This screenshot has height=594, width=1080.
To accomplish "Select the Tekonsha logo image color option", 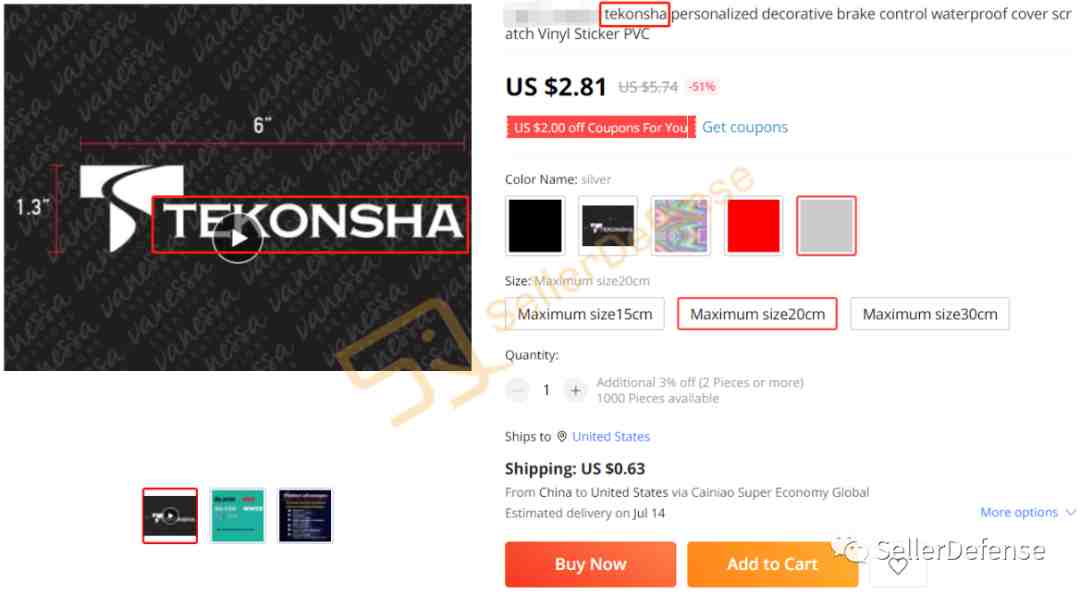I will 608,225.
